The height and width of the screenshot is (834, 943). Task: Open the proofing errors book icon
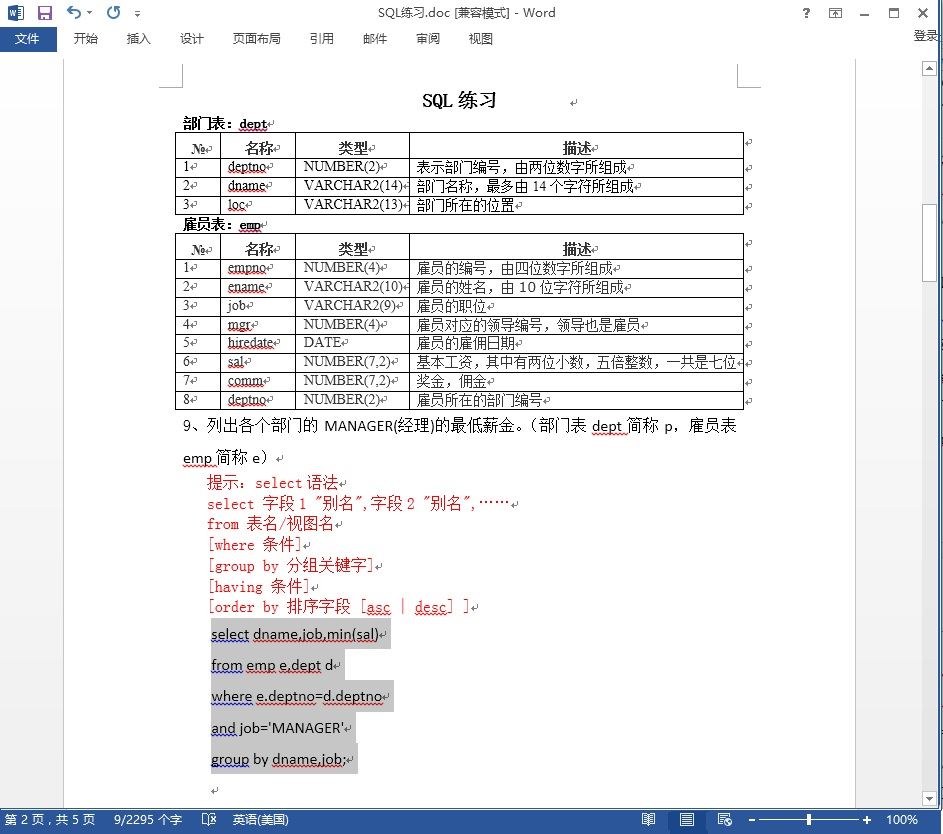click(209, 820)
